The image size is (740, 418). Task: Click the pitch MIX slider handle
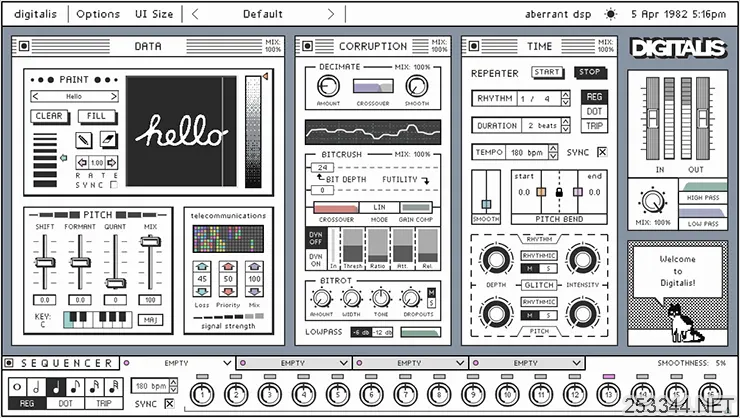pos(151,242)
